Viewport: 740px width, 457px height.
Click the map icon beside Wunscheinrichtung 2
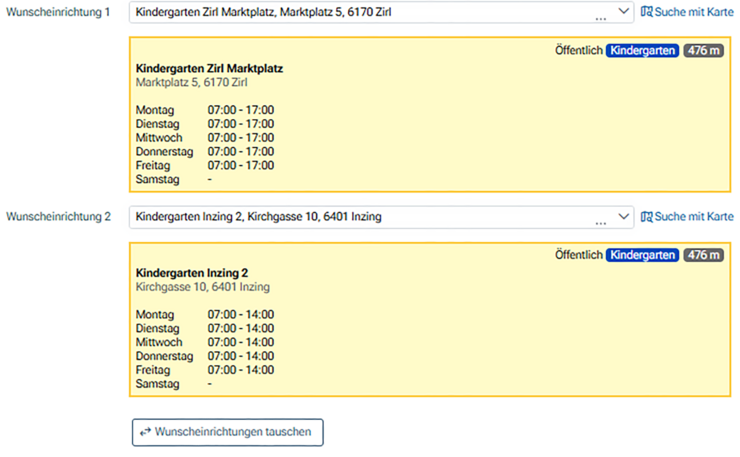(646, 216)
